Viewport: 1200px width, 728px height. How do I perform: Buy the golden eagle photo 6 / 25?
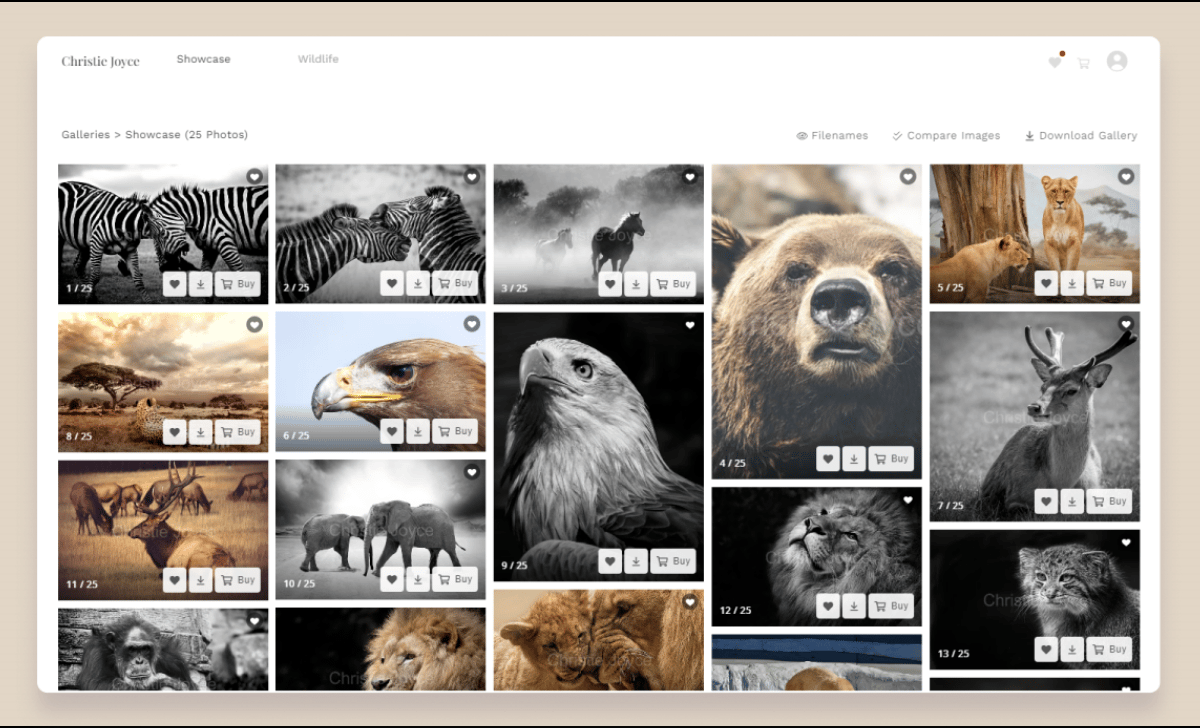pos(455,432)
